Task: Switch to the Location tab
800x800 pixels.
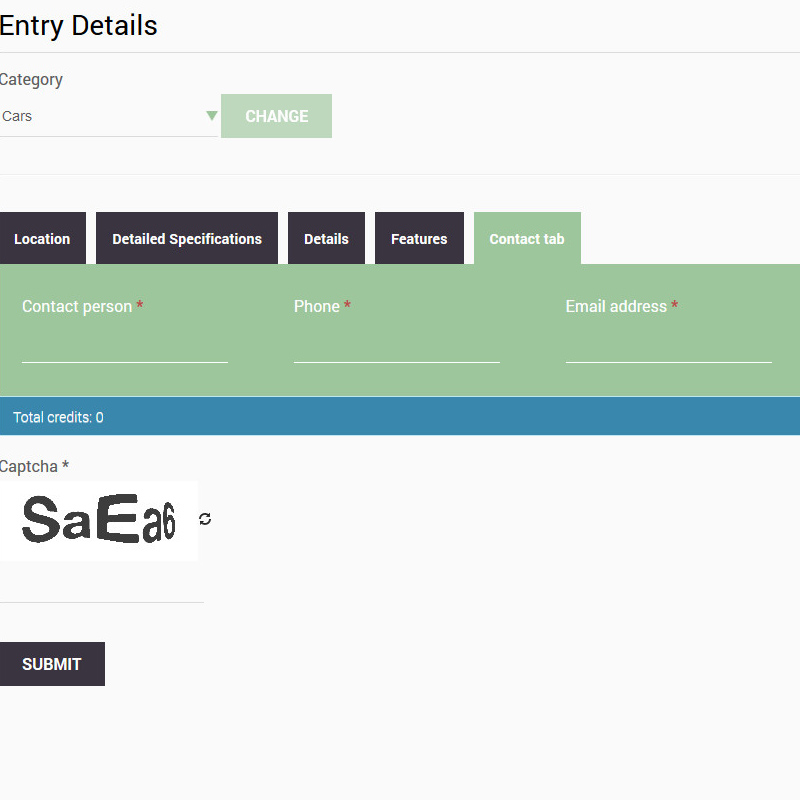Action: click(42, 239)
